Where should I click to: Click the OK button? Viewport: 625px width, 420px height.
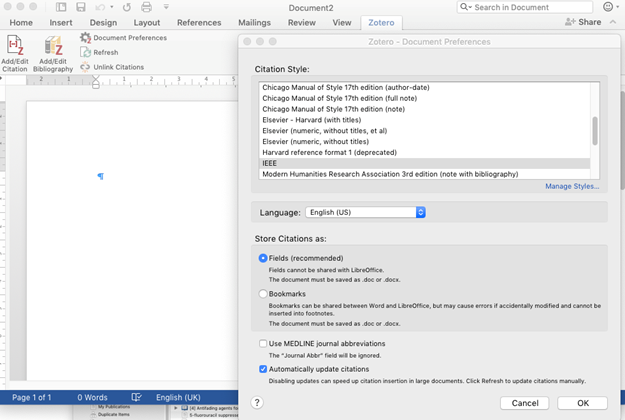tap(583, 403)
